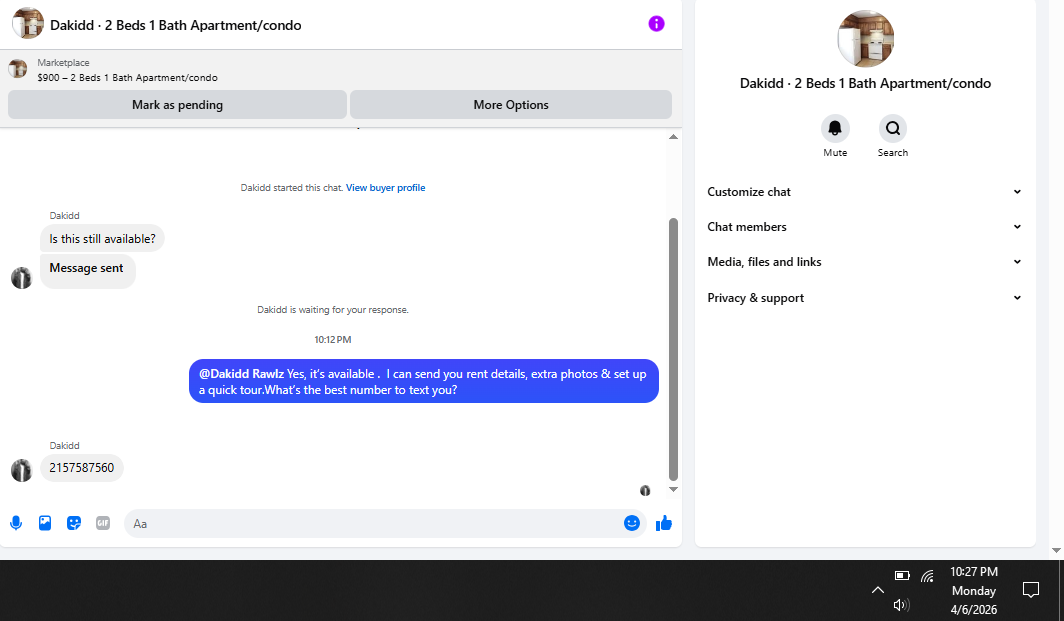This screenshot has width=1064, height=621.
Task: Click page scrollbar down arrow at right edge
Action: tap(1057, 550)
